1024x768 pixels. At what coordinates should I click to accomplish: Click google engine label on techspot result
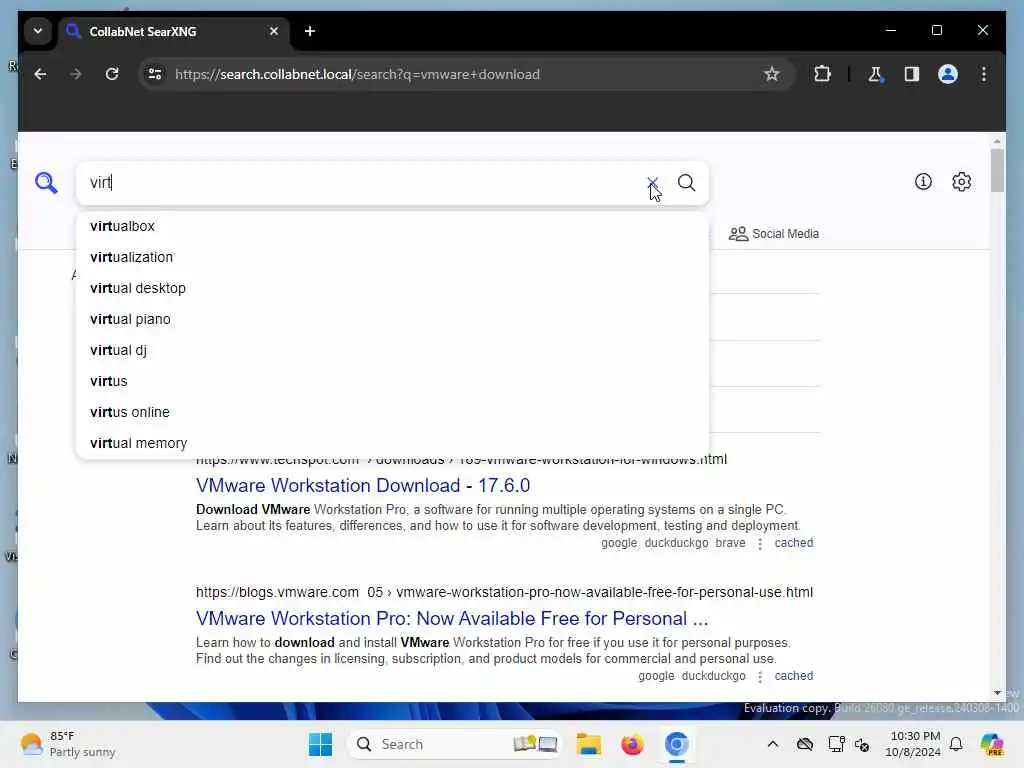tap(618, 543)
